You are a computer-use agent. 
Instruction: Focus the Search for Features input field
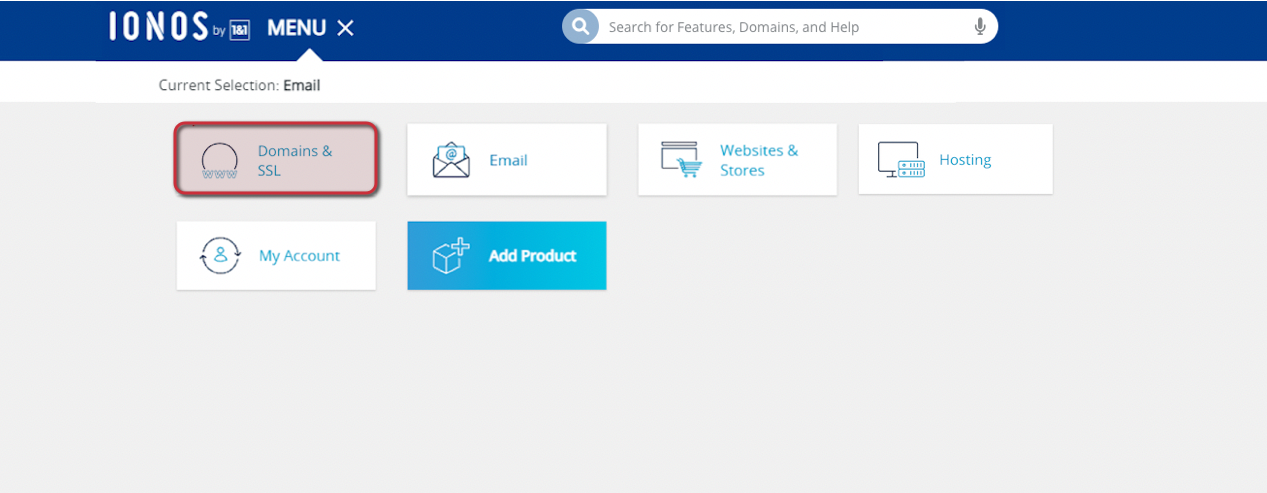(x=780, y=27)
